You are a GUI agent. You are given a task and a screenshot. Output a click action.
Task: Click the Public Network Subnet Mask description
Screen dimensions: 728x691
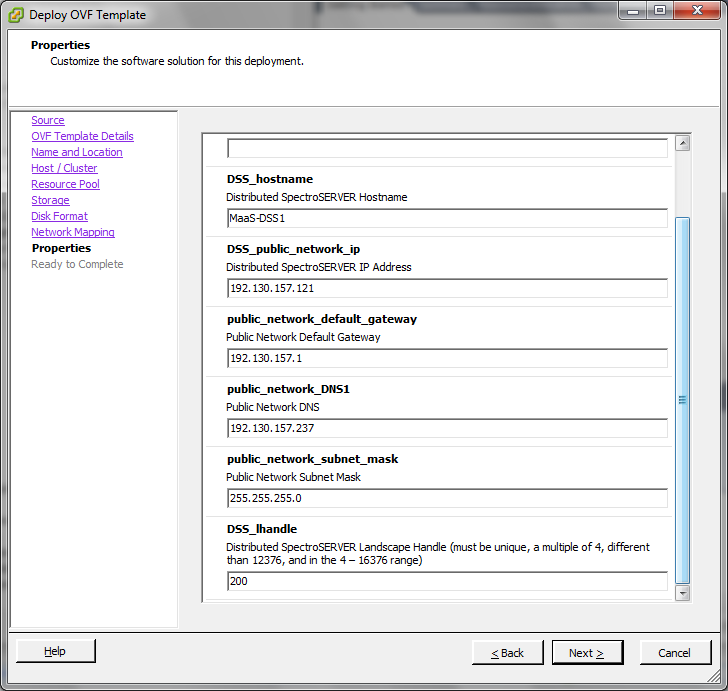click(293, 477)
